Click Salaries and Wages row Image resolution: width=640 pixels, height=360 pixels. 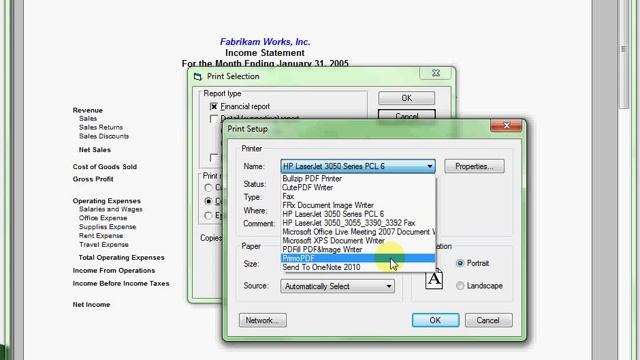111,209
